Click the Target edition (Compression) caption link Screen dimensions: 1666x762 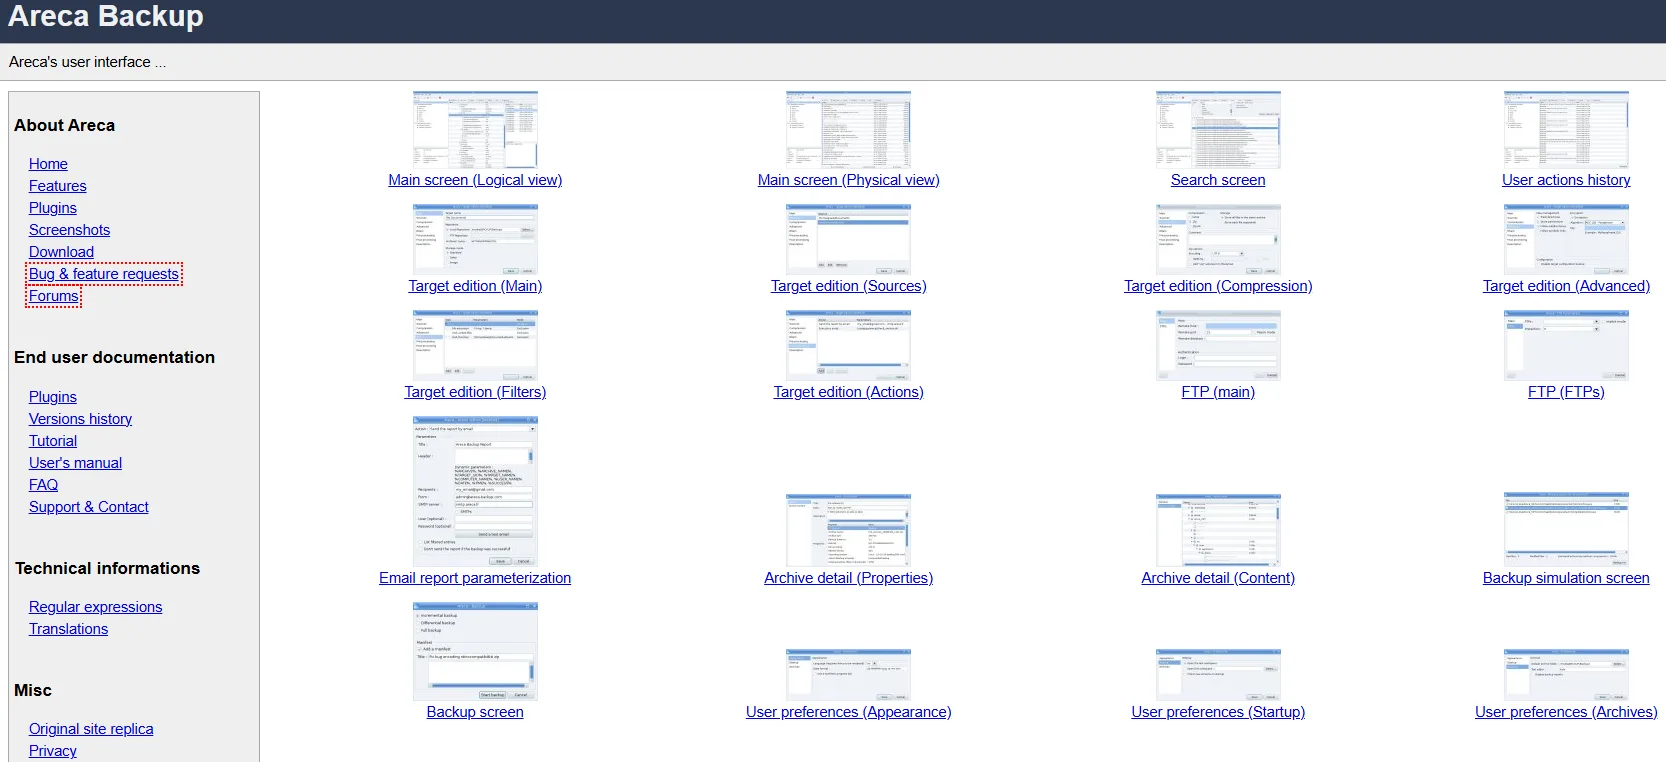pyautogui.click(x=1218, y=286)
